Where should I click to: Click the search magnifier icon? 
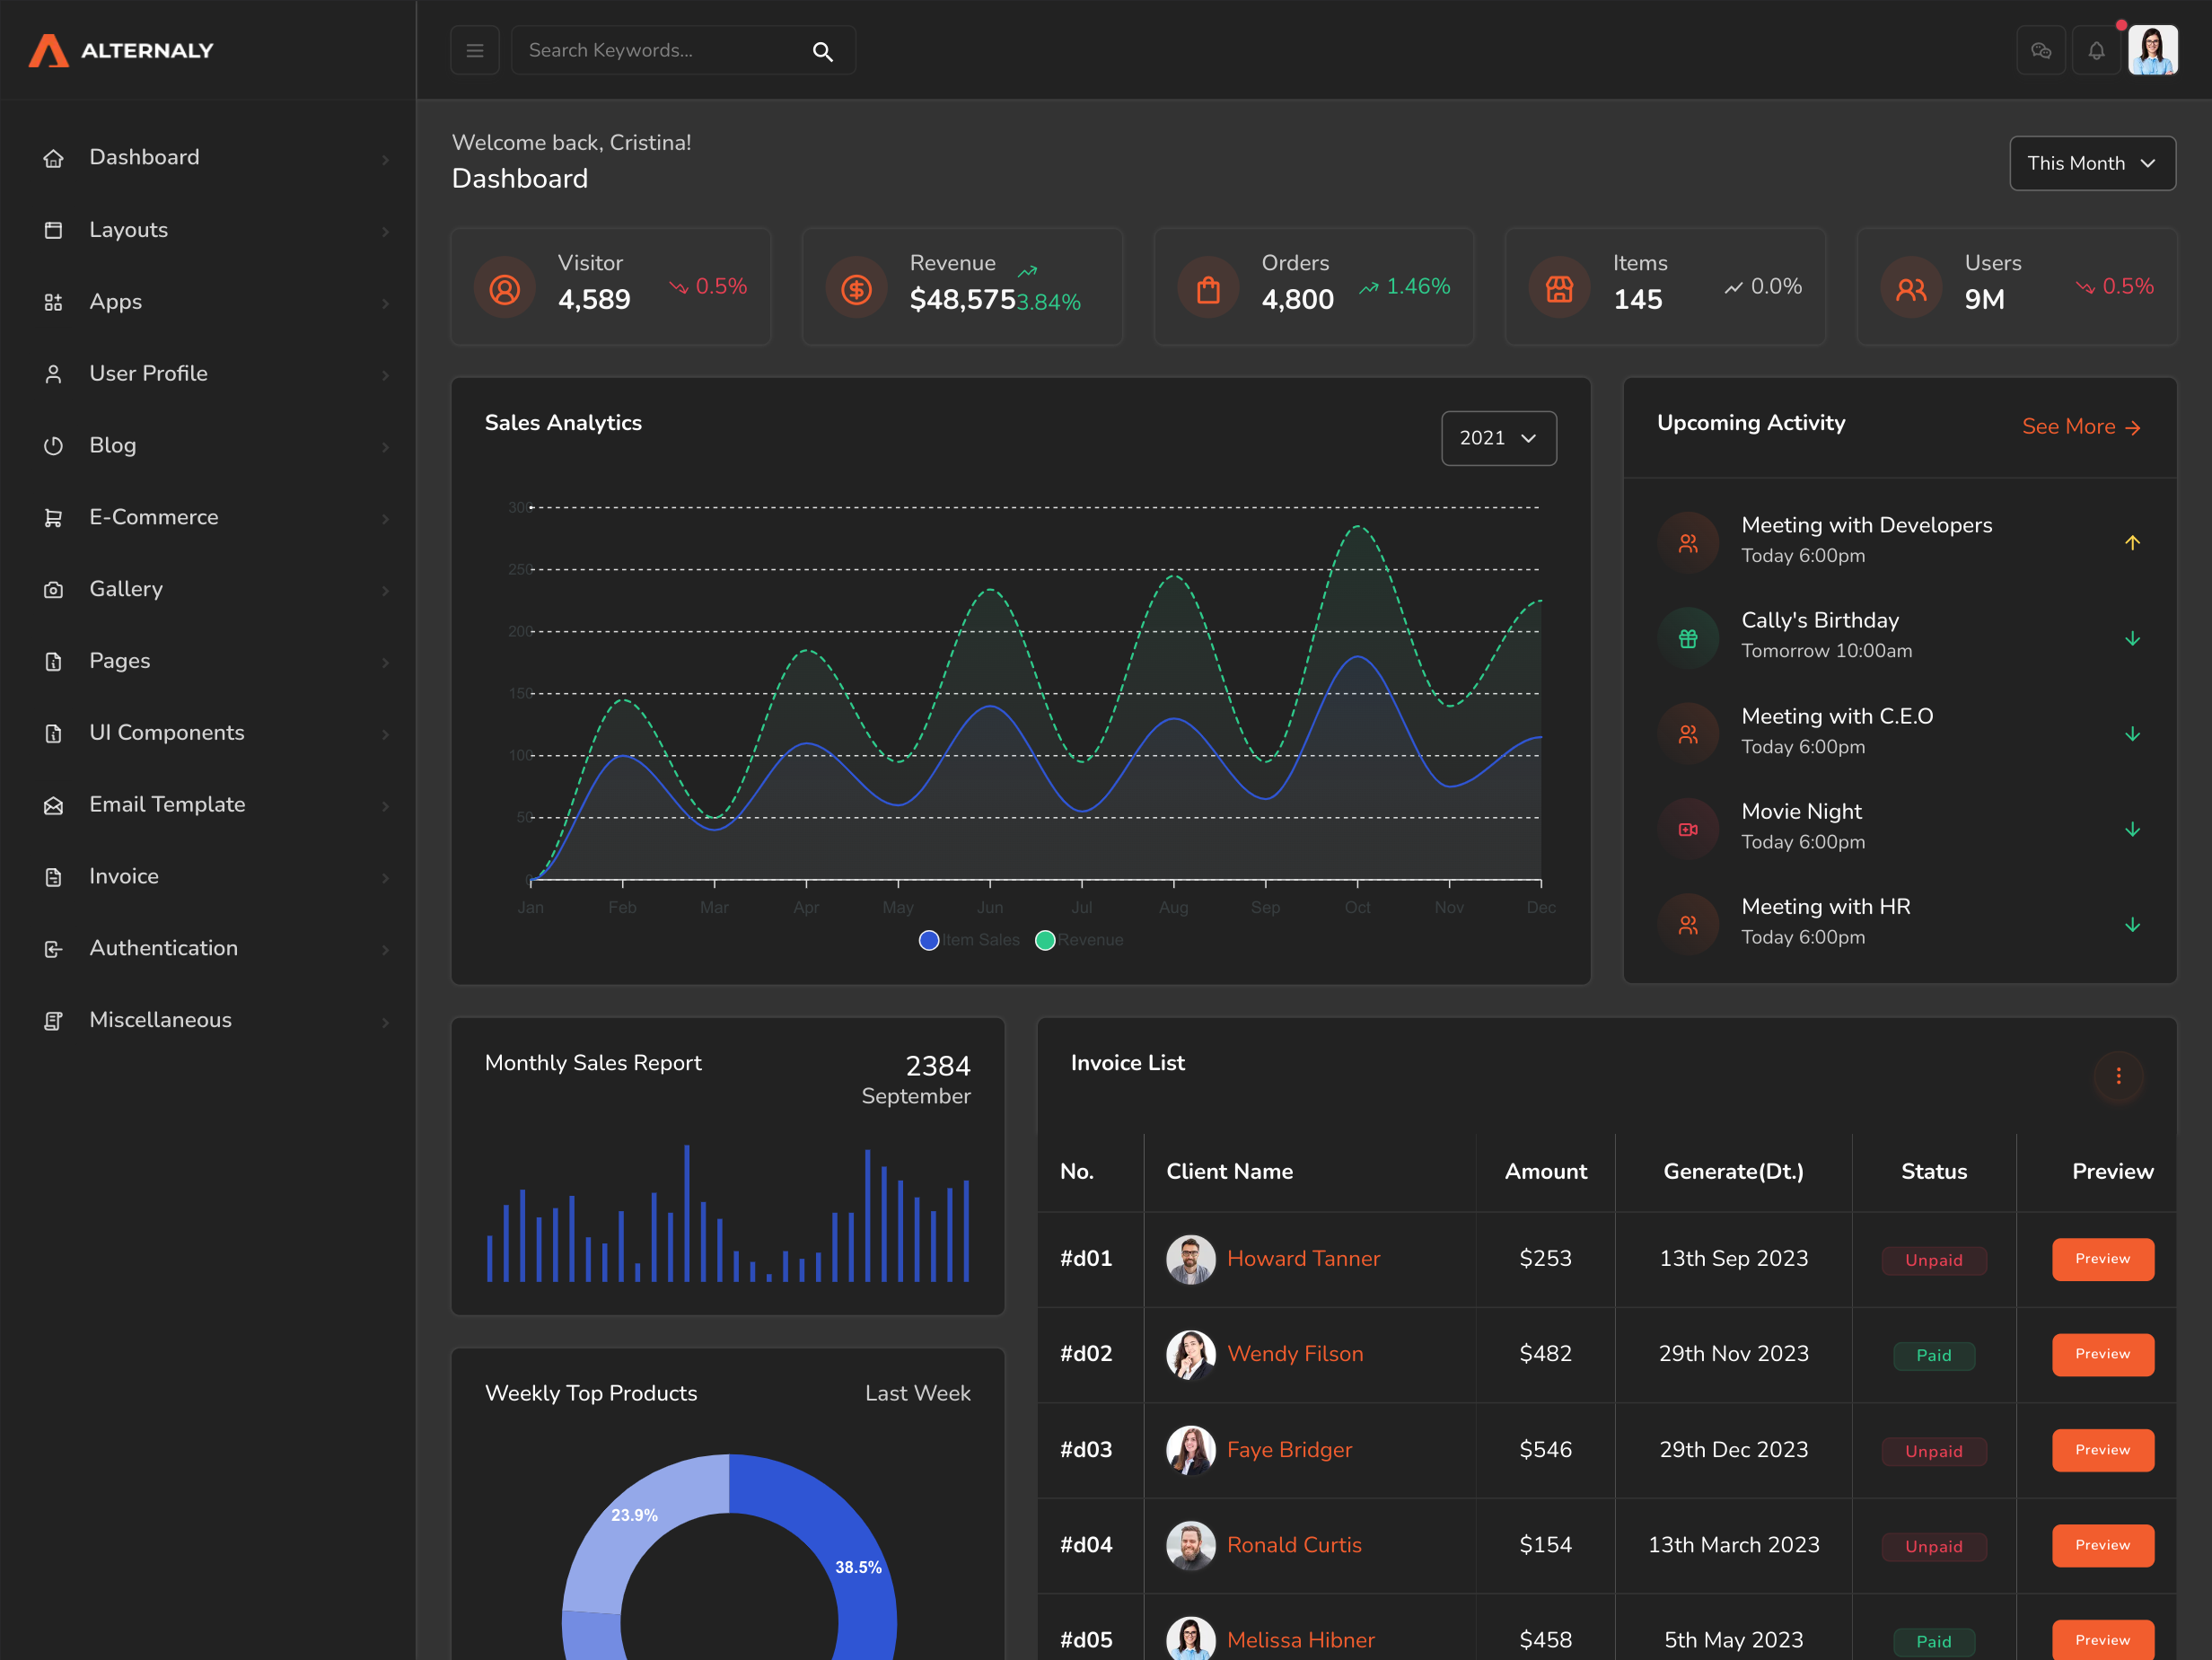pyautogui.click(x=823, y=51)
